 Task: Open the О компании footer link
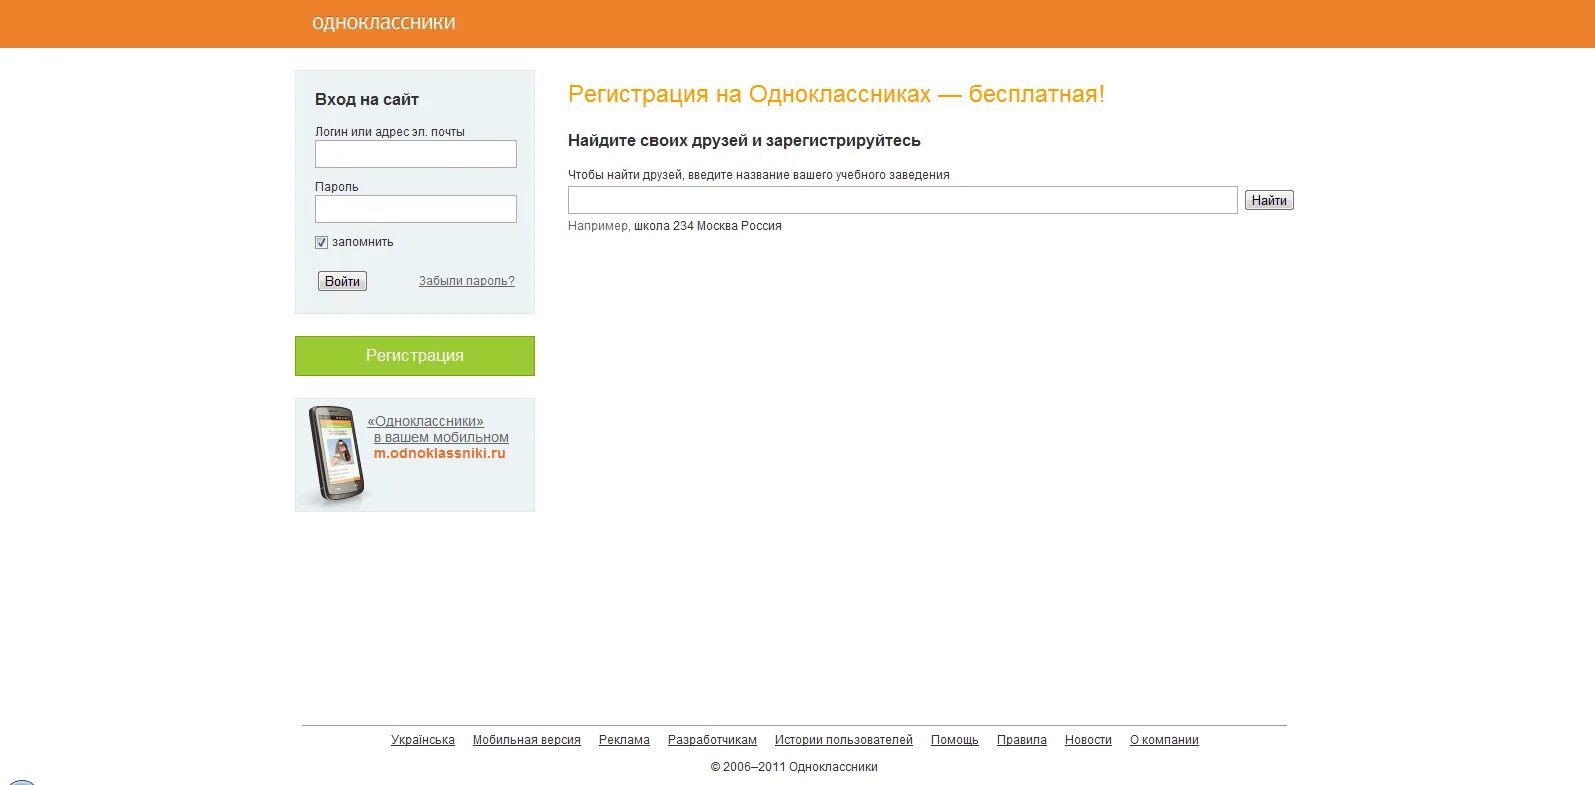pos(1164,740)
